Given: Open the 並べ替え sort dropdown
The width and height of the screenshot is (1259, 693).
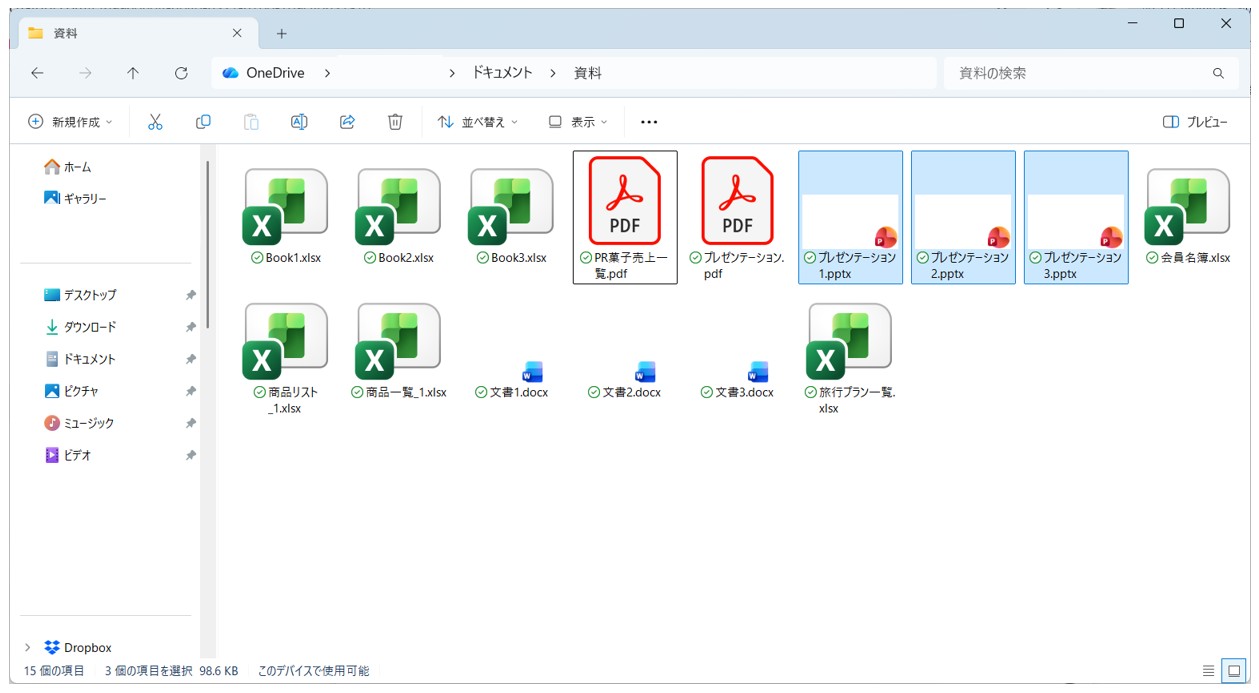Looking at the screenshot, I should point(478,122).
